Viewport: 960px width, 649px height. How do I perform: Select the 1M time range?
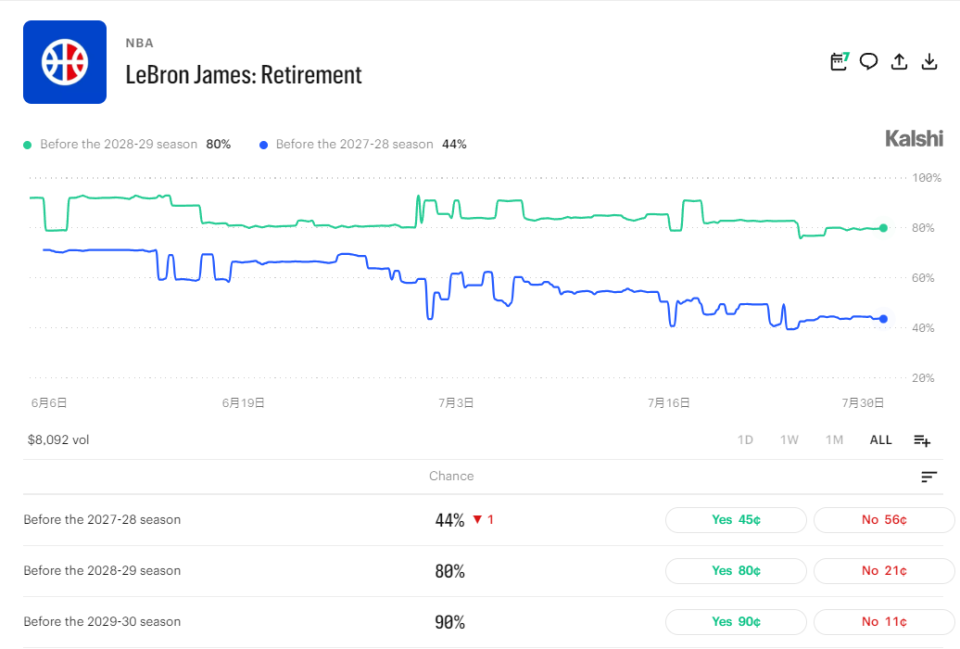[x=834, y=440]
